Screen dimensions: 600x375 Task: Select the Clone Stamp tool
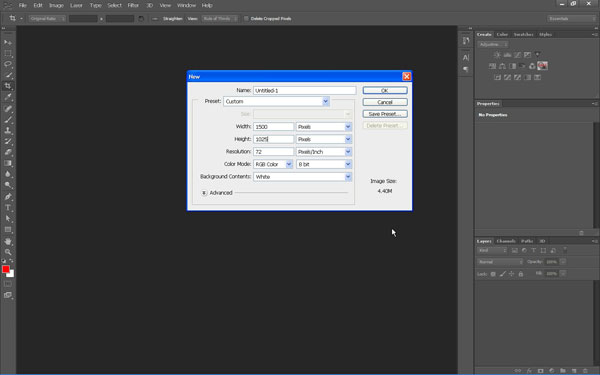click(x=8, y=130)
